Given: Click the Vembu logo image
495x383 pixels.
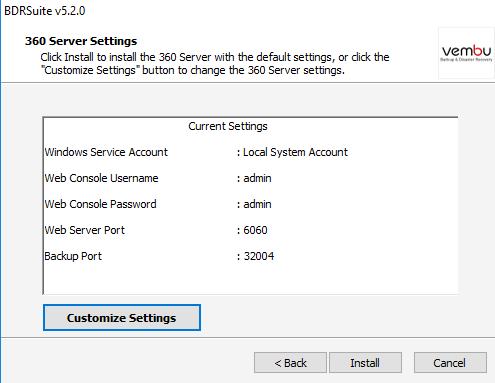Looking at the screenshot, I should (466, 53).
